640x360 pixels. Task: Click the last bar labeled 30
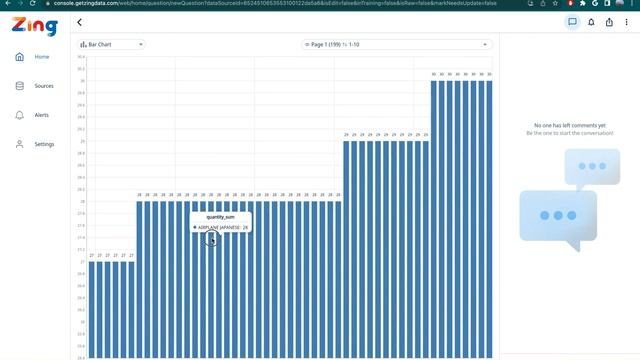489,220
